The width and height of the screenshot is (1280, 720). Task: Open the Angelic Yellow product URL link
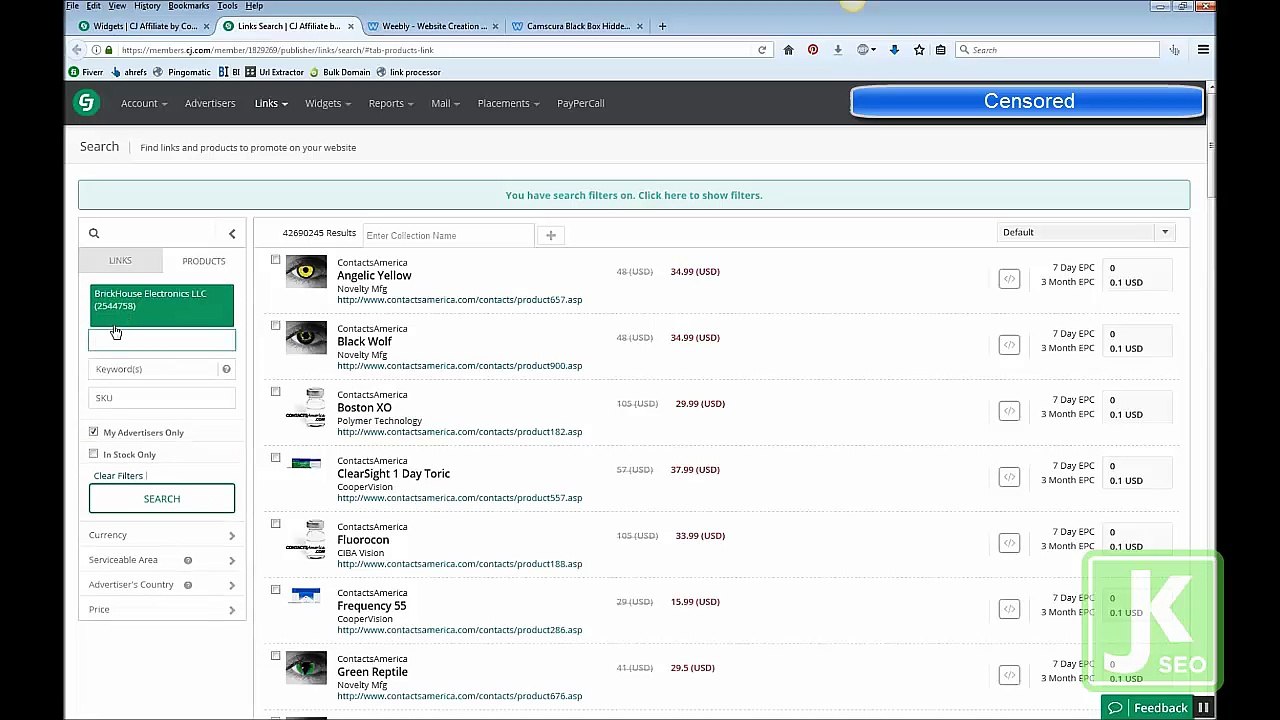point(459,300)
